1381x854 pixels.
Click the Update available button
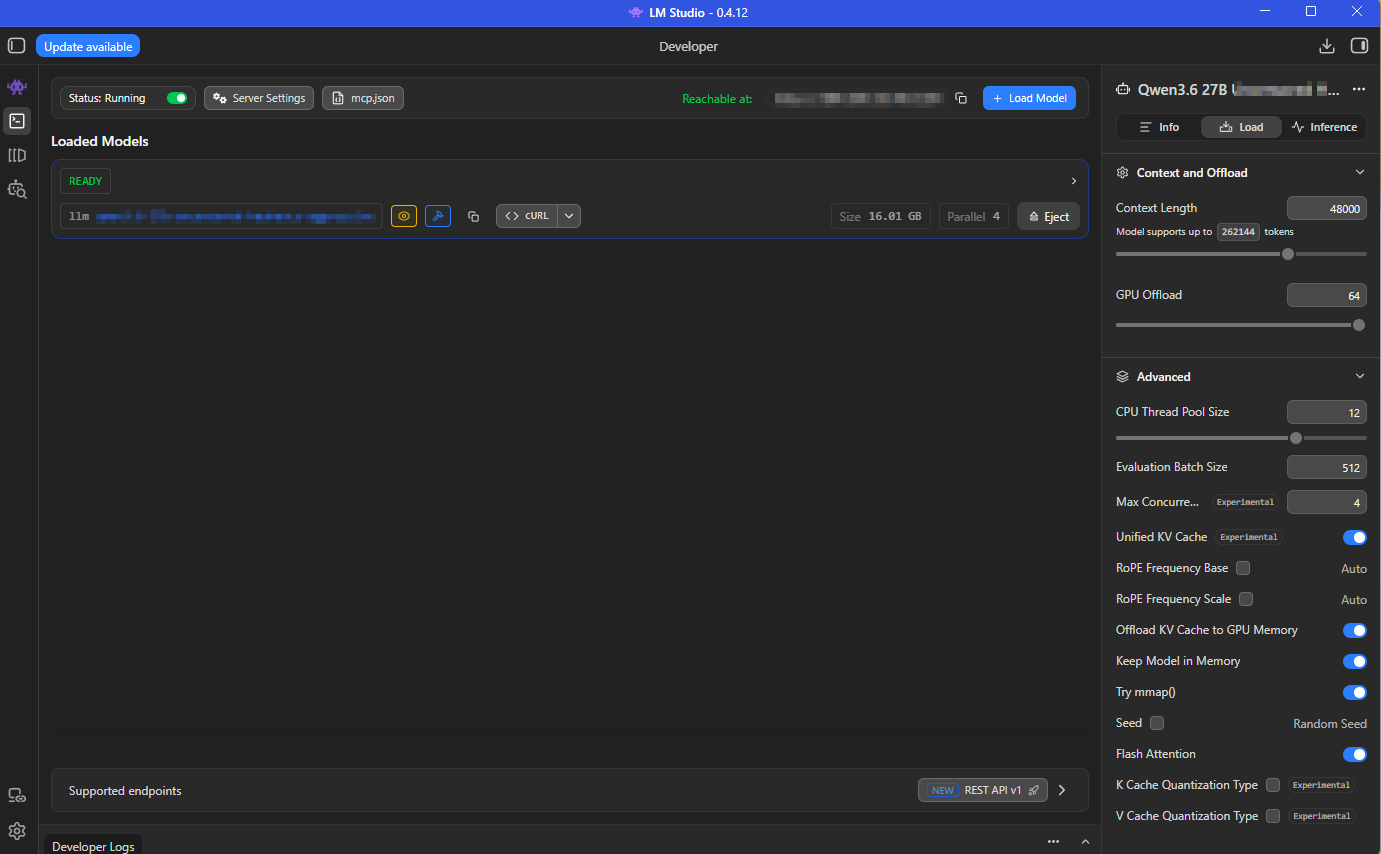[x=88, y=46]
